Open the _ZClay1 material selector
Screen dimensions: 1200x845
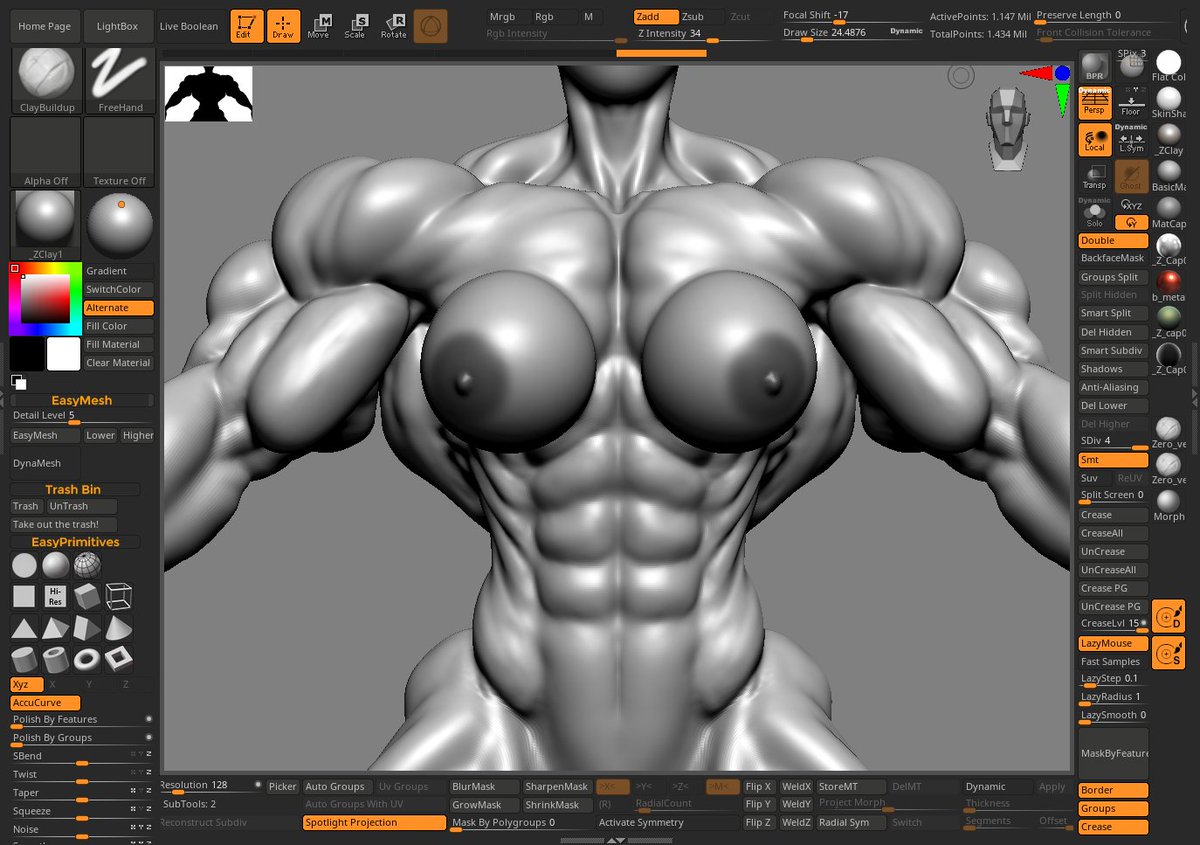[x=46, y=225]
